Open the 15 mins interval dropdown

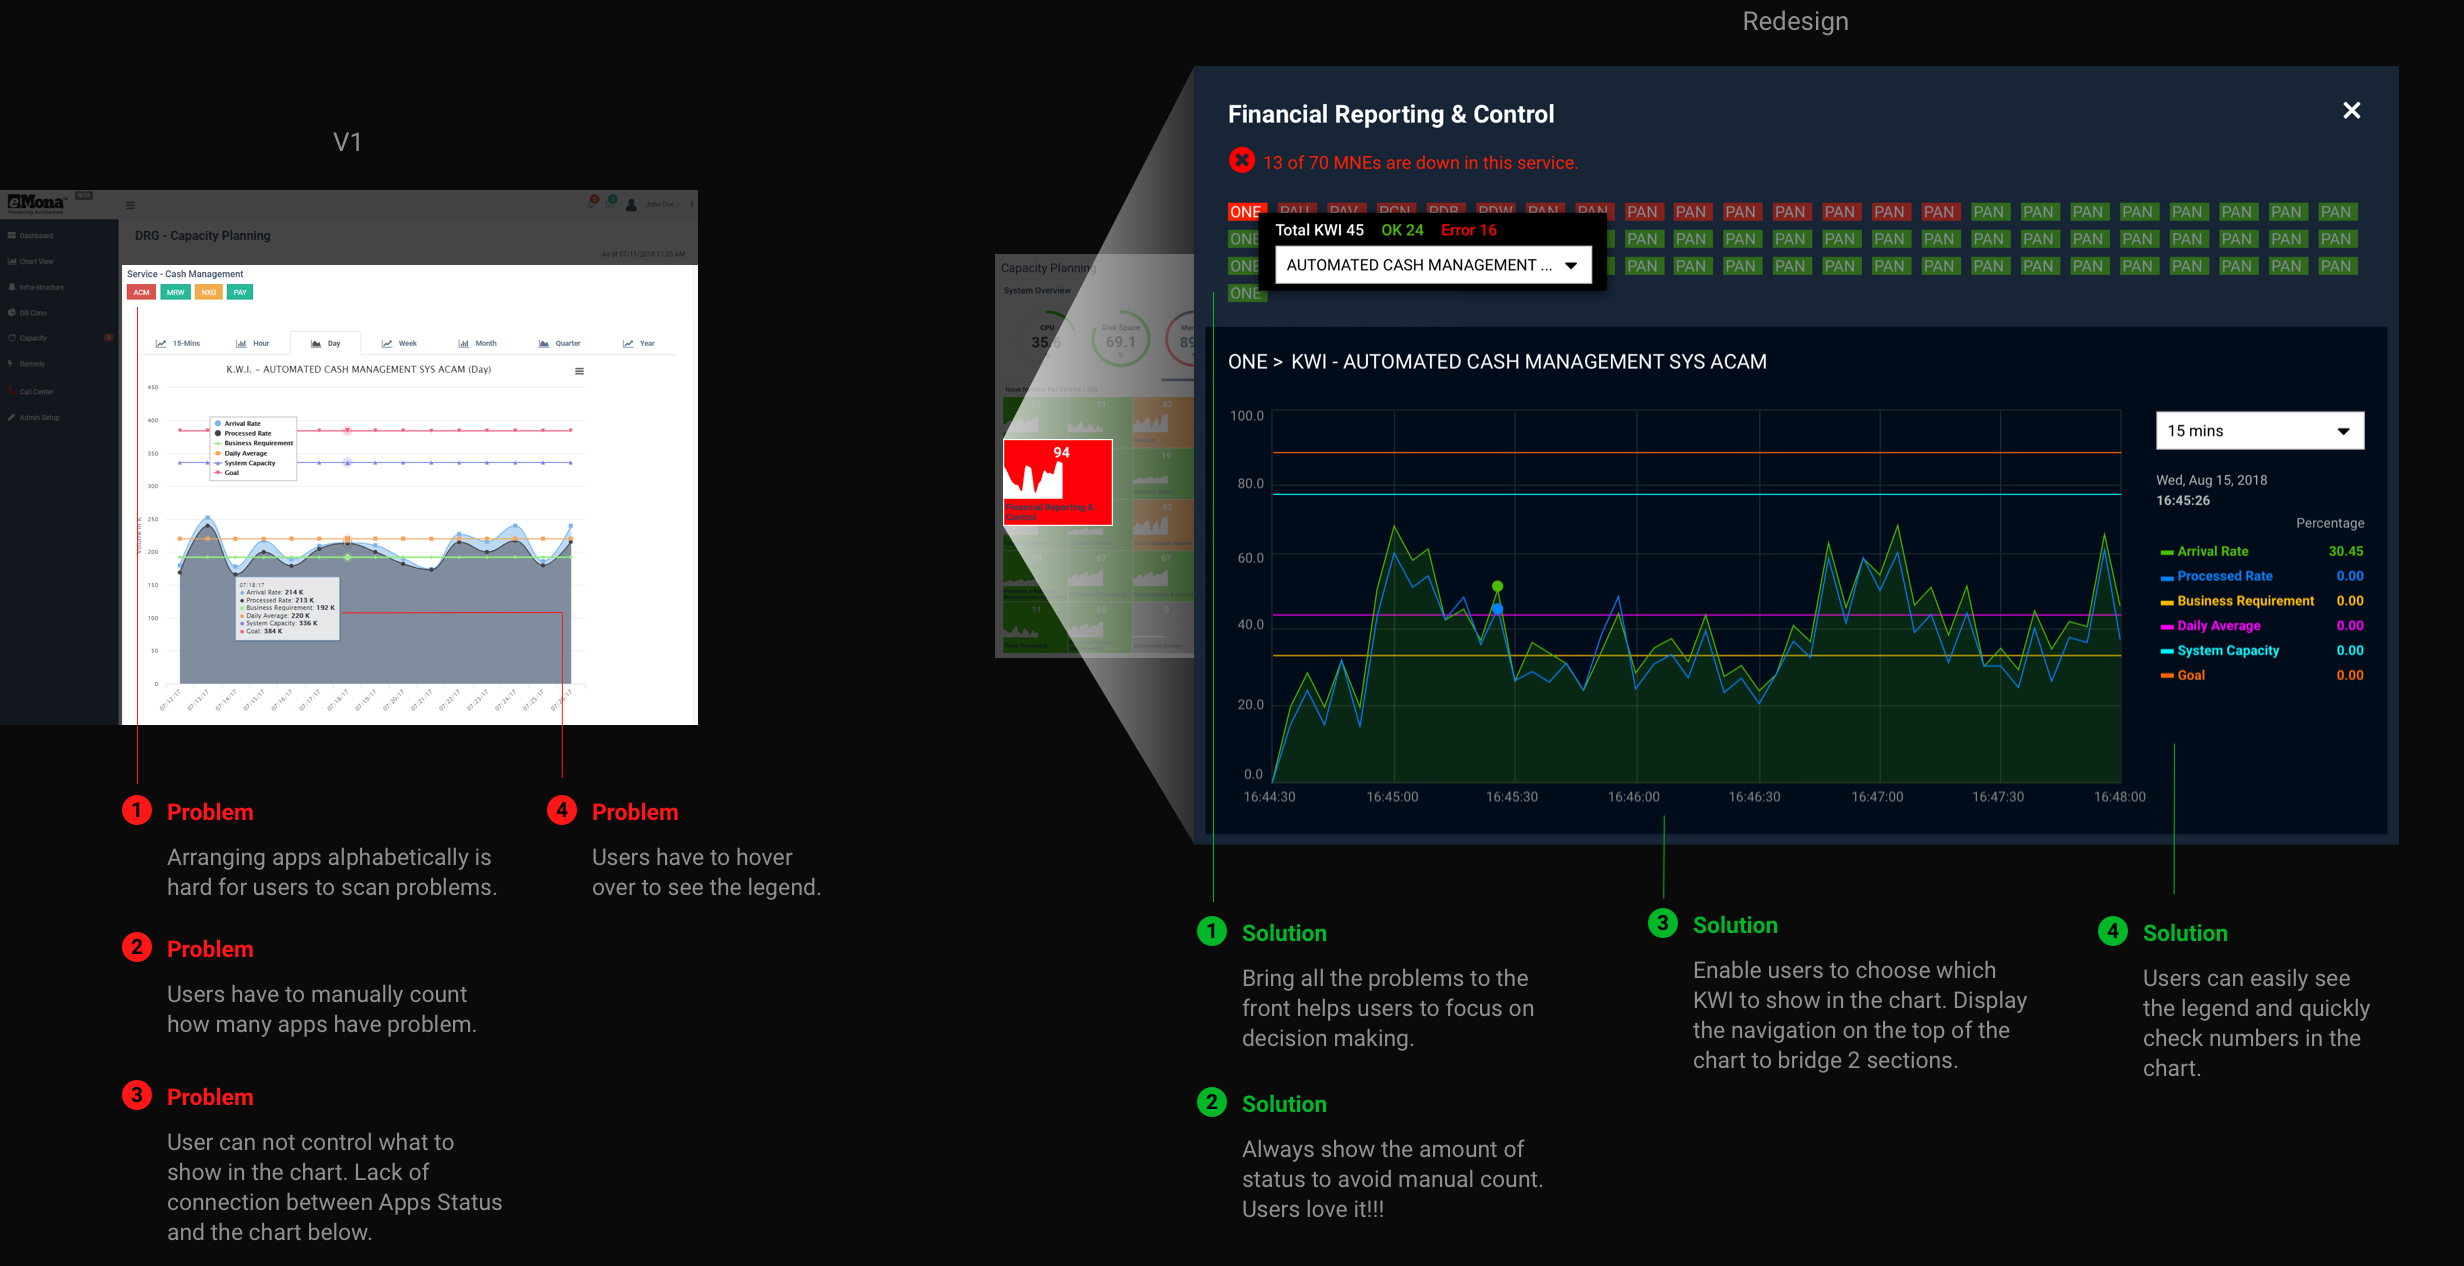pyautogui.click(x=2259, y=431)
